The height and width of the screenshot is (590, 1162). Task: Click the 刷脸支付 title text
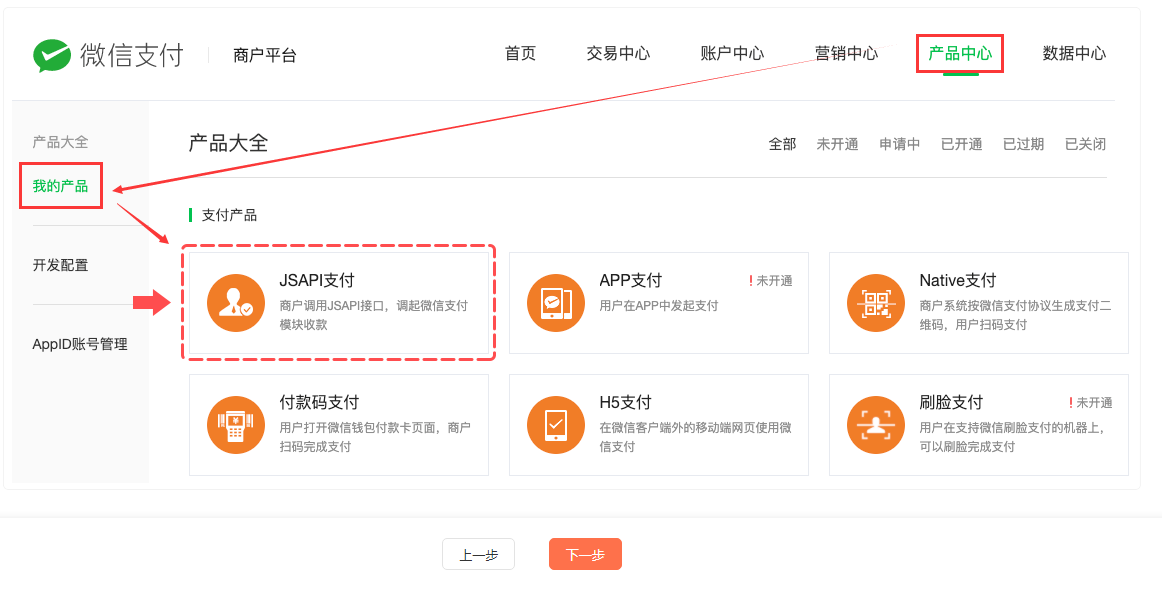(951, 402)
